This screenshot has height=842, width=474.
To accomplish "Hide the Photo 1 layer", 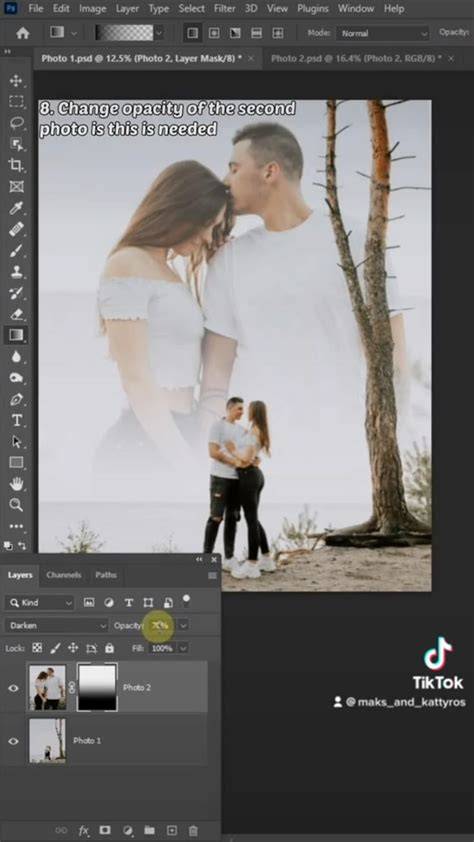I will 13,741.
